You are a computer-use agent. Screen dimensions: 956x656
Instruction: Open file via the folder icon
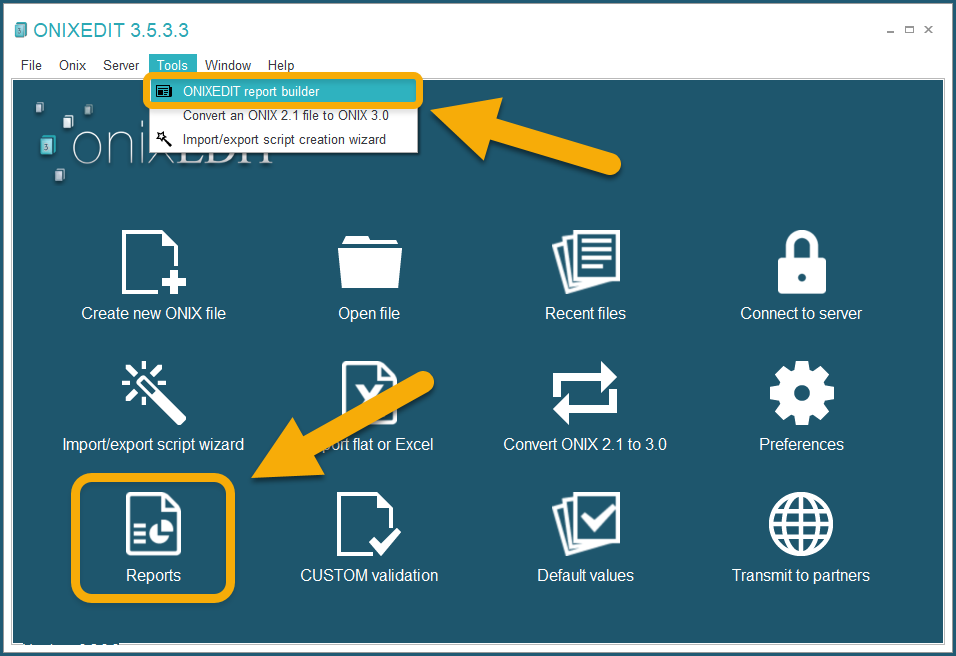click(369, 262)
